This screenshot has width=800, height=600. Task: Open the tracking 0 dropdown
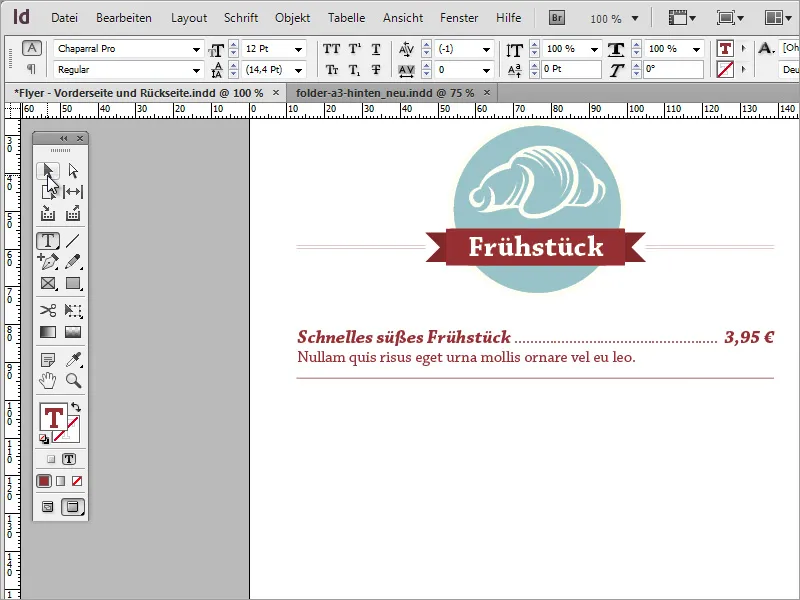click(x=486, y=70)
